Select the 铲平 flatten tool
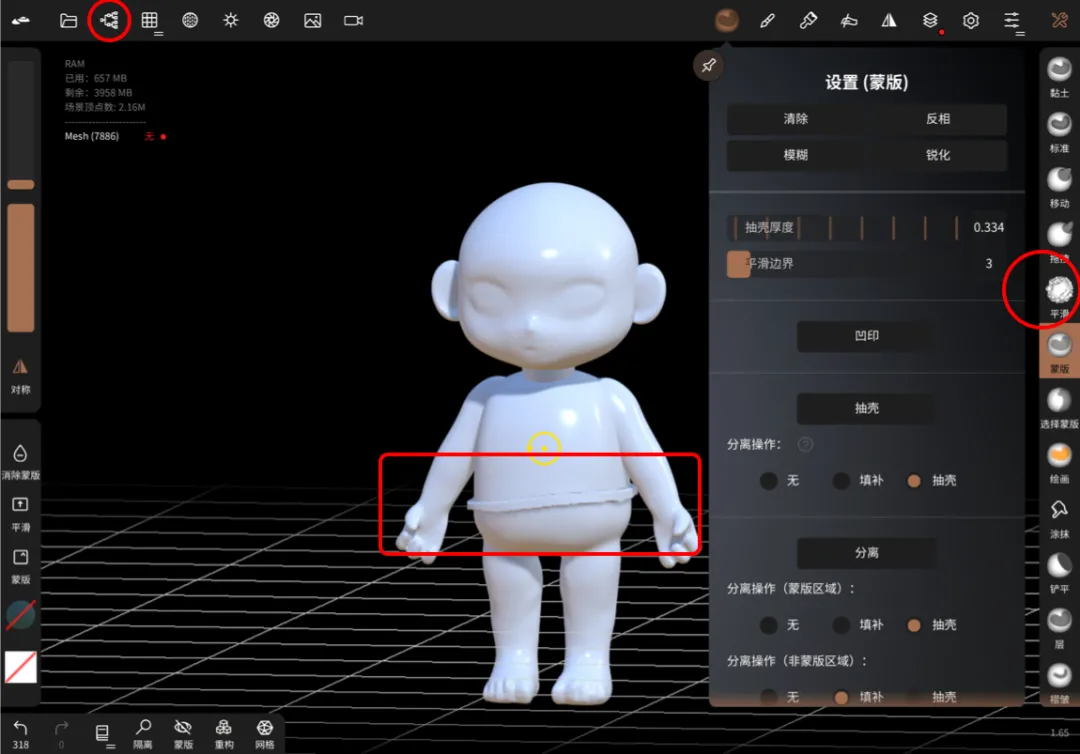This screenshot has height=754, width=1080. click(1059, 573)
